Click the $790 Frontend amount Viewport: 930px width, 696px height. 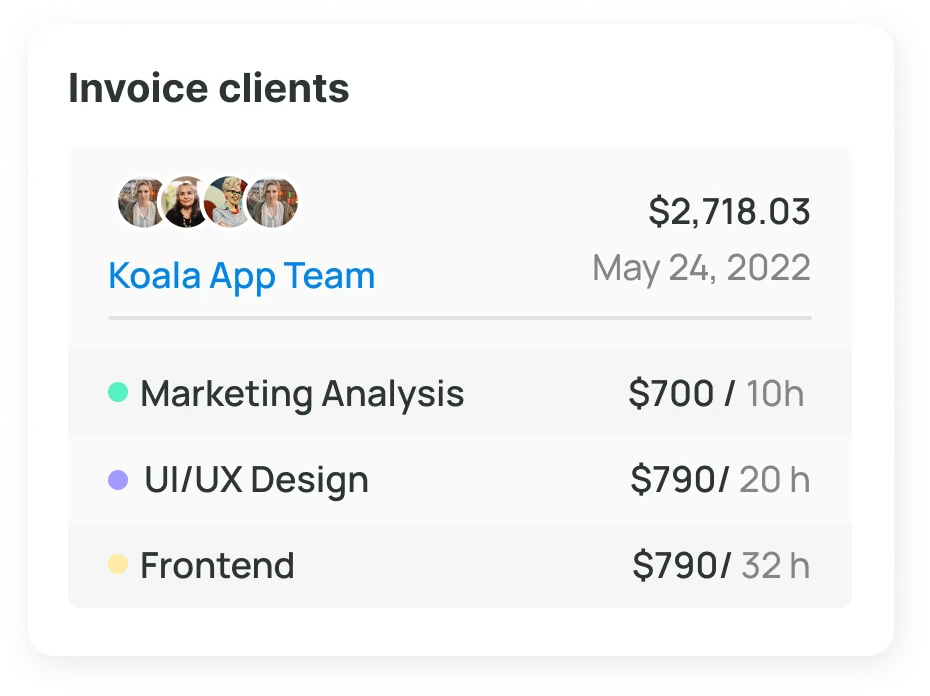pyautogui.click(x=675, y=565)
